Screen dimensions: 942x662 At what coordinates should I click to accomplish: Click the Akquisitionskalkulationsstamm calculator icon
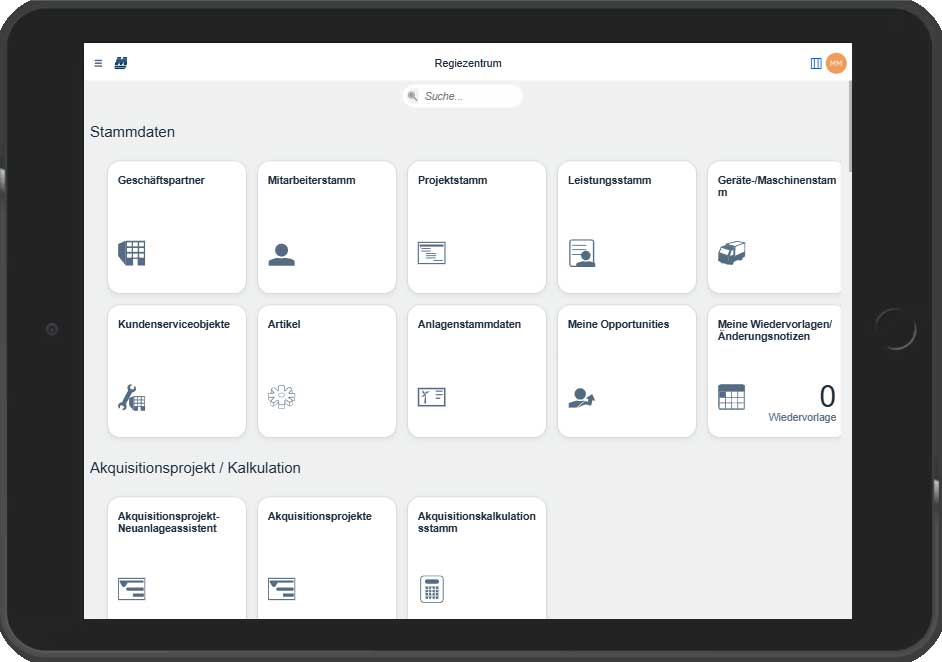pos(431,589)
